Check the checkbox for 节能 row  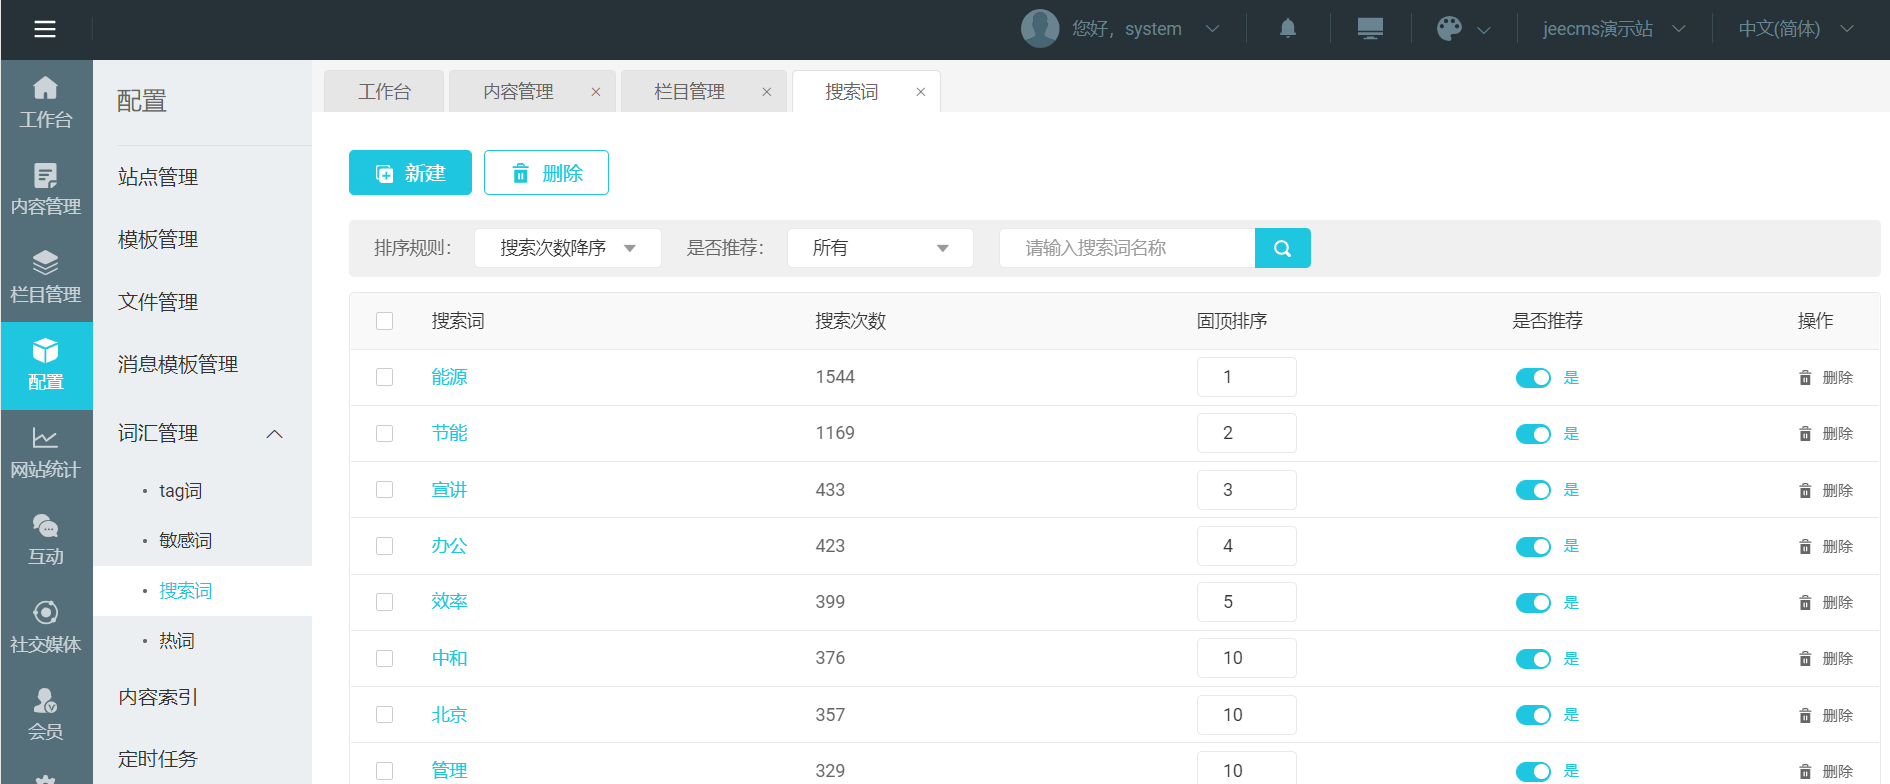(384, 433)
